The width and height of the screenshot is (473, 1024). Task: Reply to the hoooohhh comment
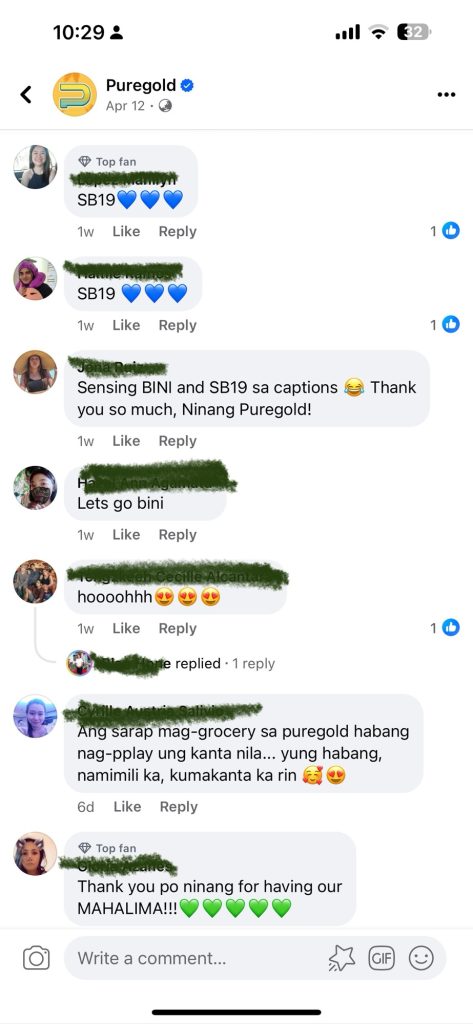[178, 628]
